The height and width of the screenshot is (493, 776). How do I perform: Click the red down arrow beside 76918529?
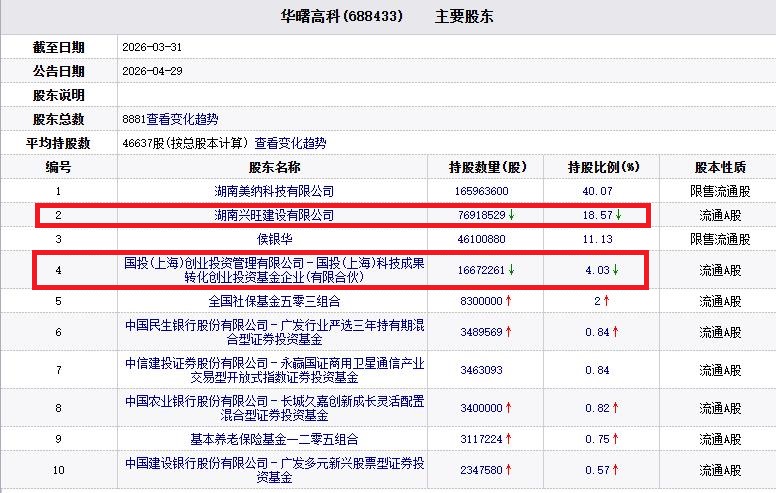tap(512, 215)
